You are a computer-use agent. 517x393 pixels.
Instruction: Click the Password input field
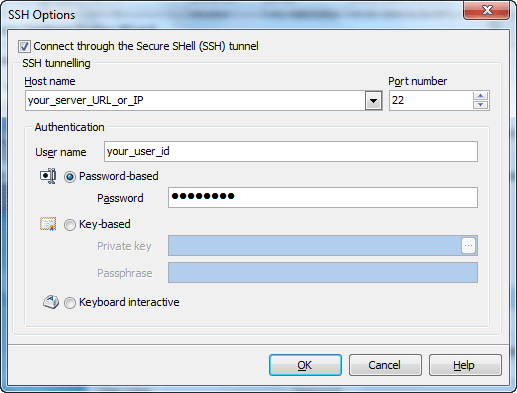(x=323, y=197)
